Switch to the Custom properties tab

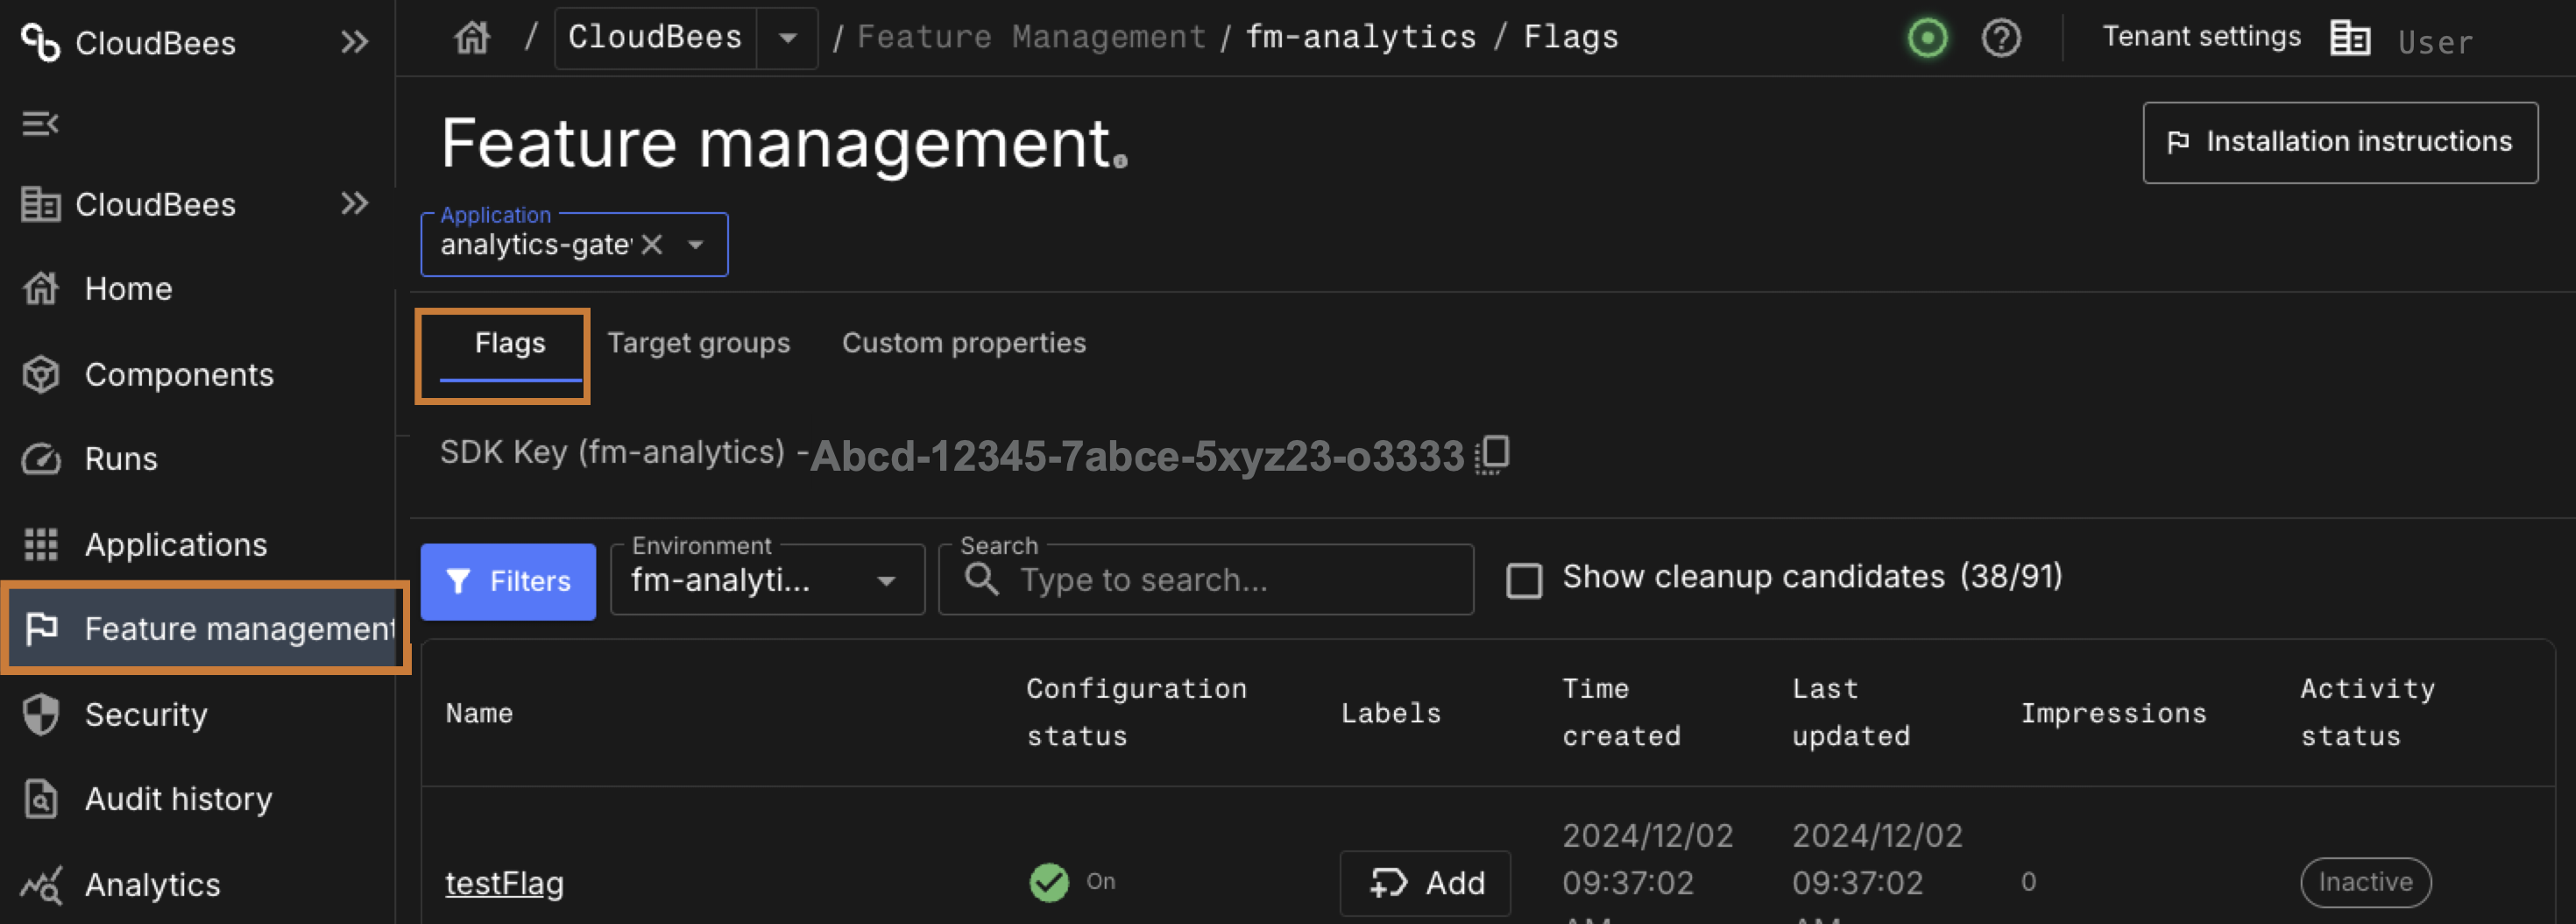pos(963,343)
